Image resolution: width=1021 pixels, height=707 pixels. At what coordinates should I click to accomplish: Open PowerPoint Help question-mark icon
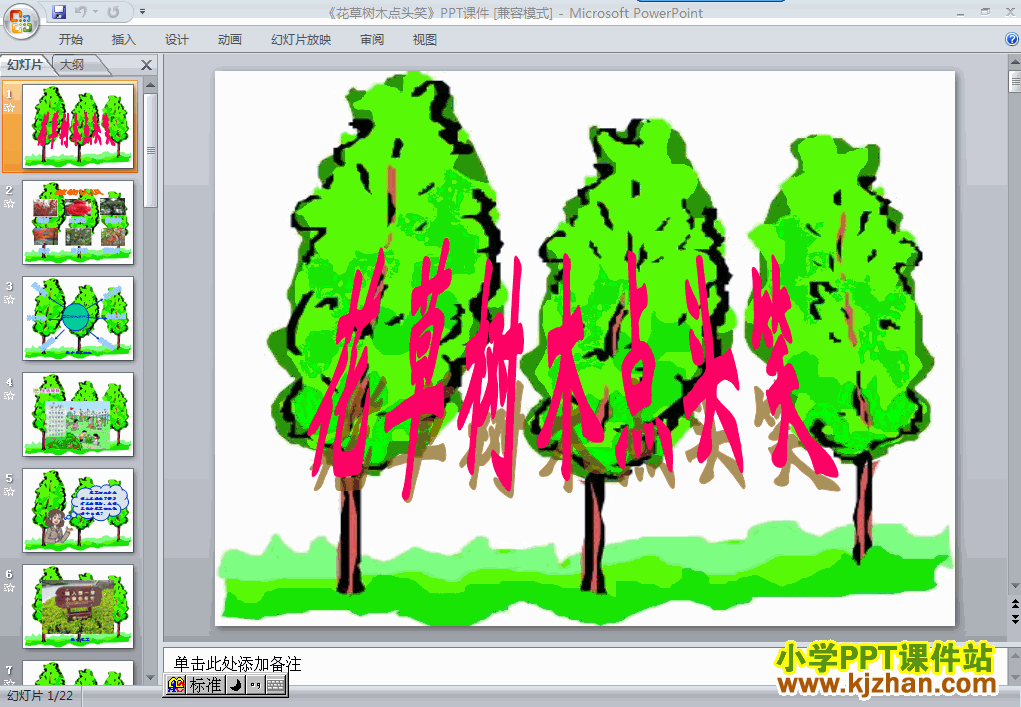[x=1012, y=39]
